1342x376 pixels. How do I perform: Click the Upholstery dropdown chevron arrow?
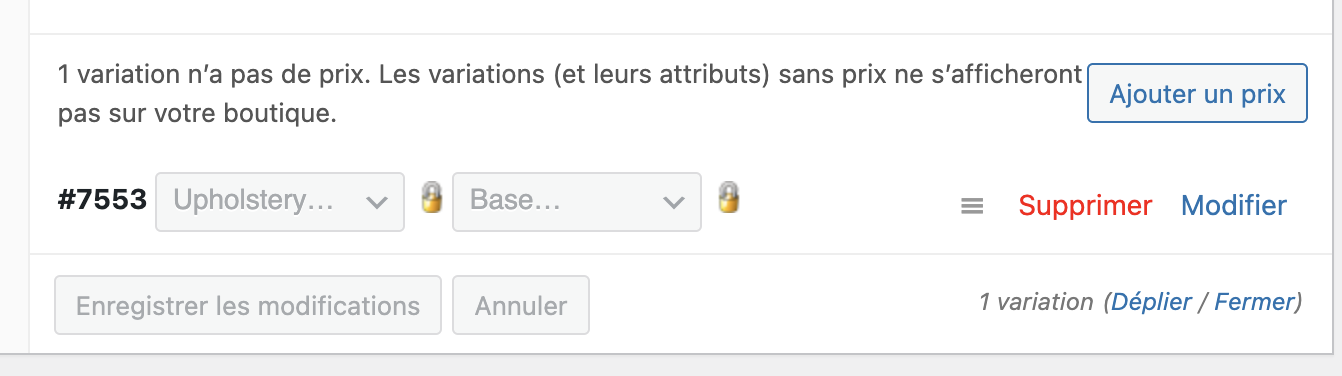point(376,203)
